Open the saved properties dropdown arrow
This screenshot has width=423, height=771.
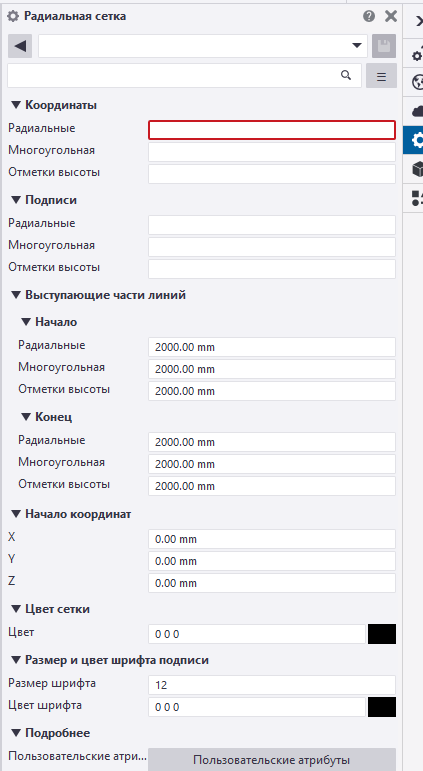[357, 46]
